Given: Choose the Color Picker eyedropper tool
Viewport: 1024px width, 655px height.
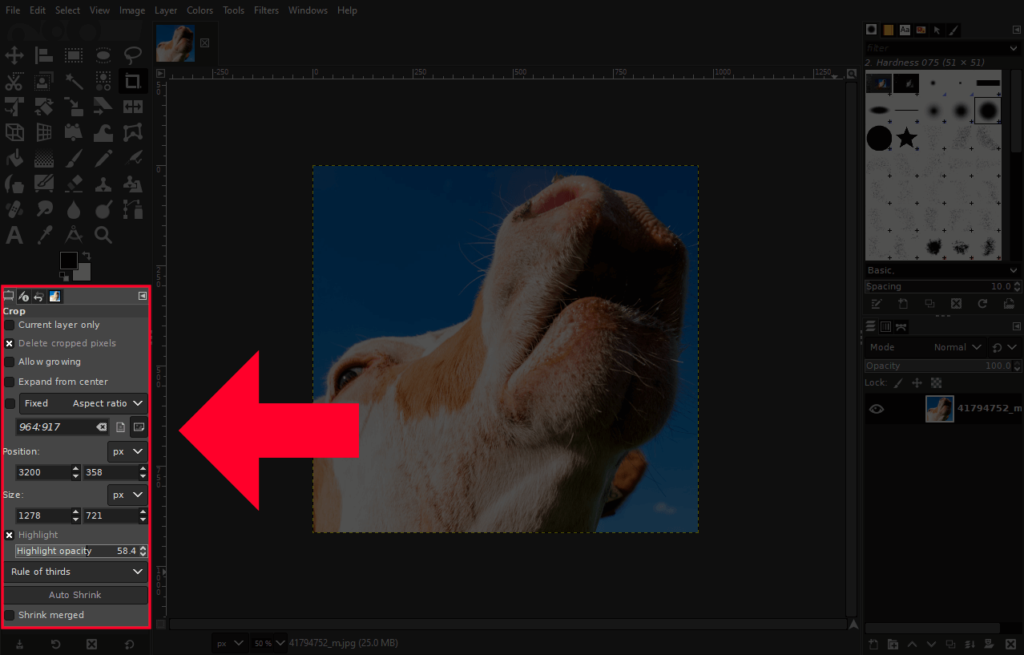Looking at the screenshot, I should 44,235.
